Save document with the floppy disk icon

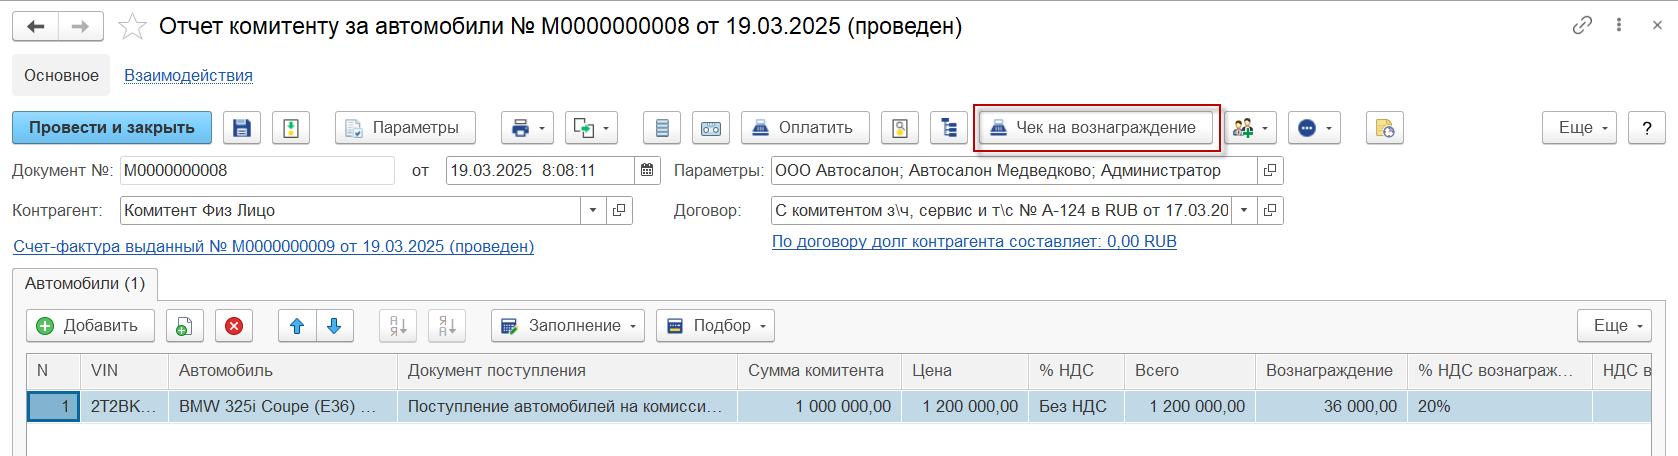click(242, 128)
